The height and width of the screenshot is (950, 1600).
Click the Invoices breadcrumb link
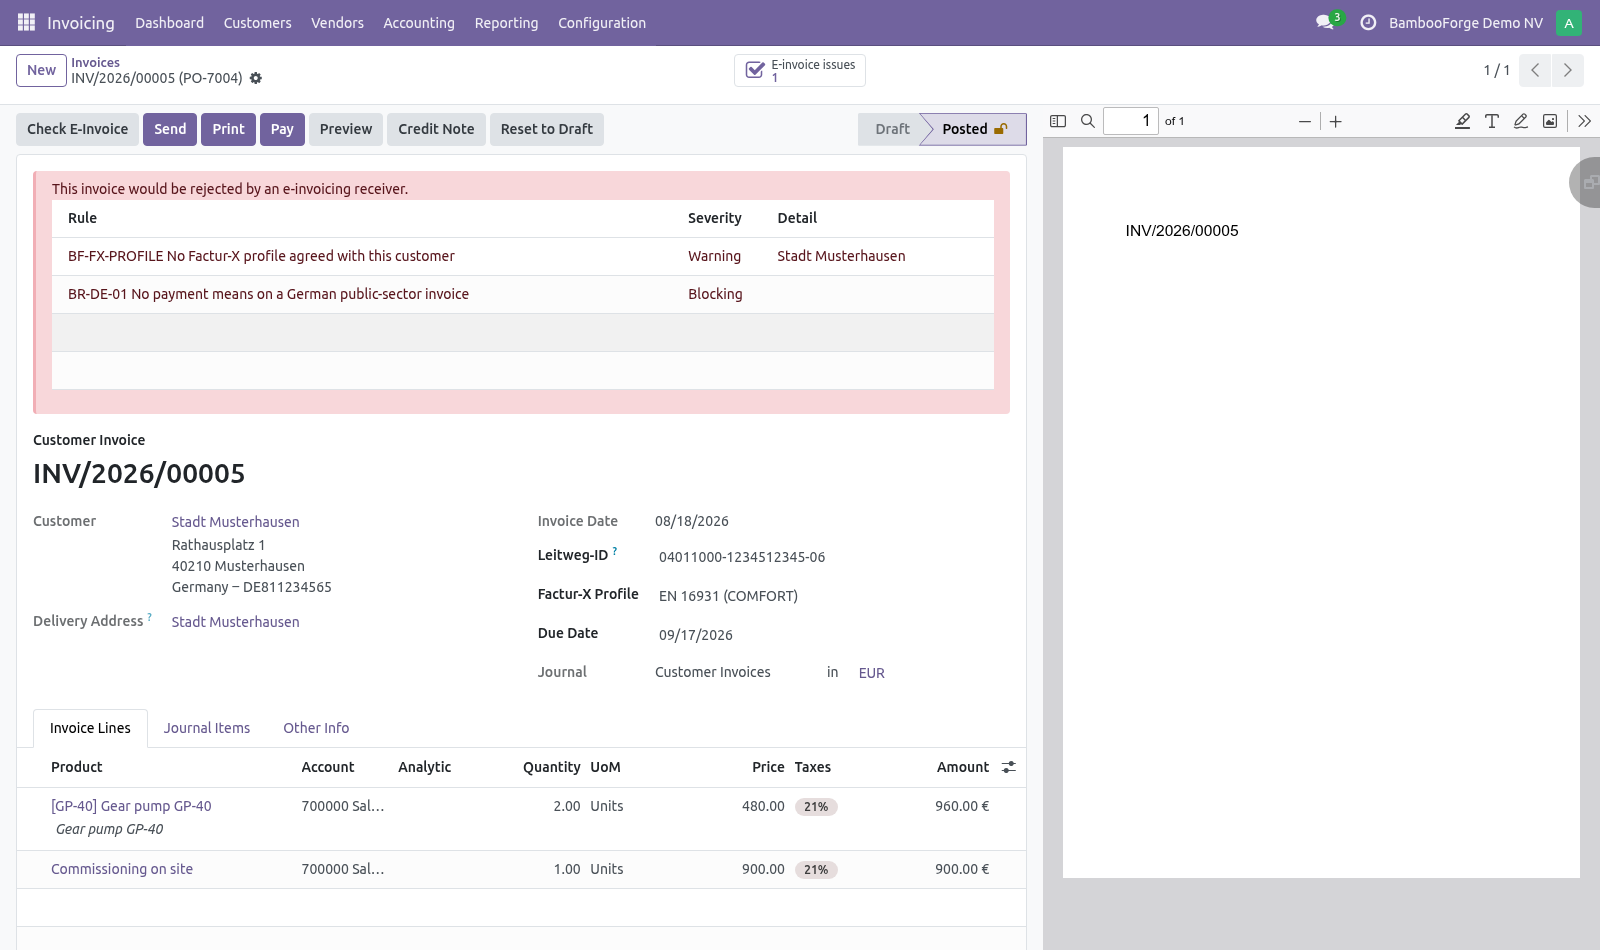pyautogui.click(x=95, y=62)
